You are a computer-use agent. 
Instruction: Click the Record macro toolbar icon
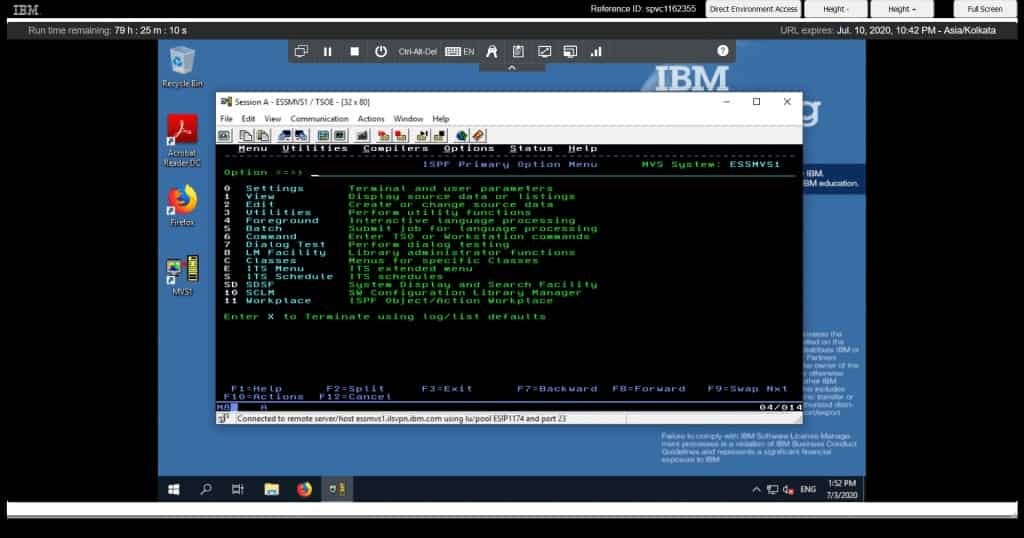click(384, 135)
